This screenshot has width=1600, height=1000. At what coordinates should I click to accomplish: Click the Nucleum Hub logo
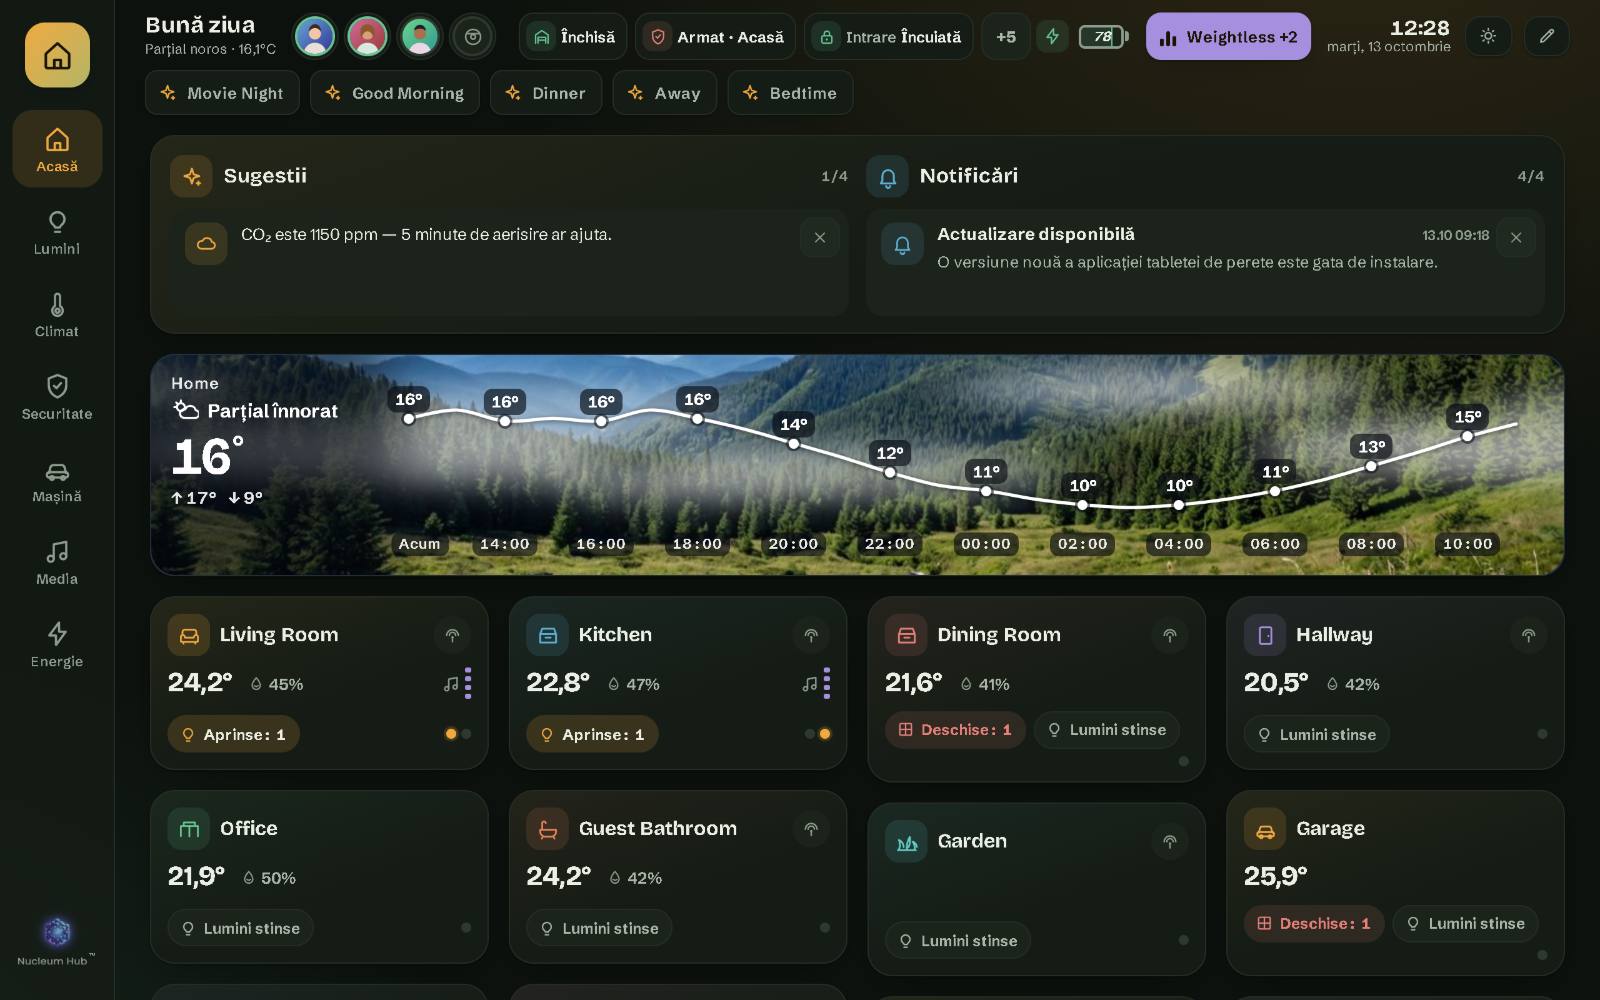pos(57,942)
